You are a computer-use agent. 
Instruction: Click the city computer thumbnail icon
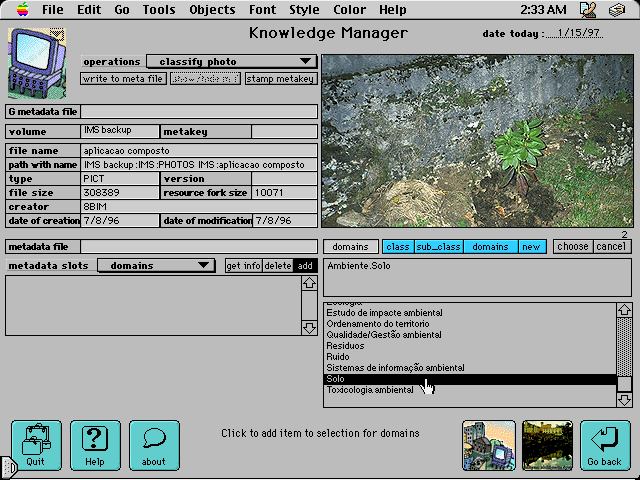[488, 445]
